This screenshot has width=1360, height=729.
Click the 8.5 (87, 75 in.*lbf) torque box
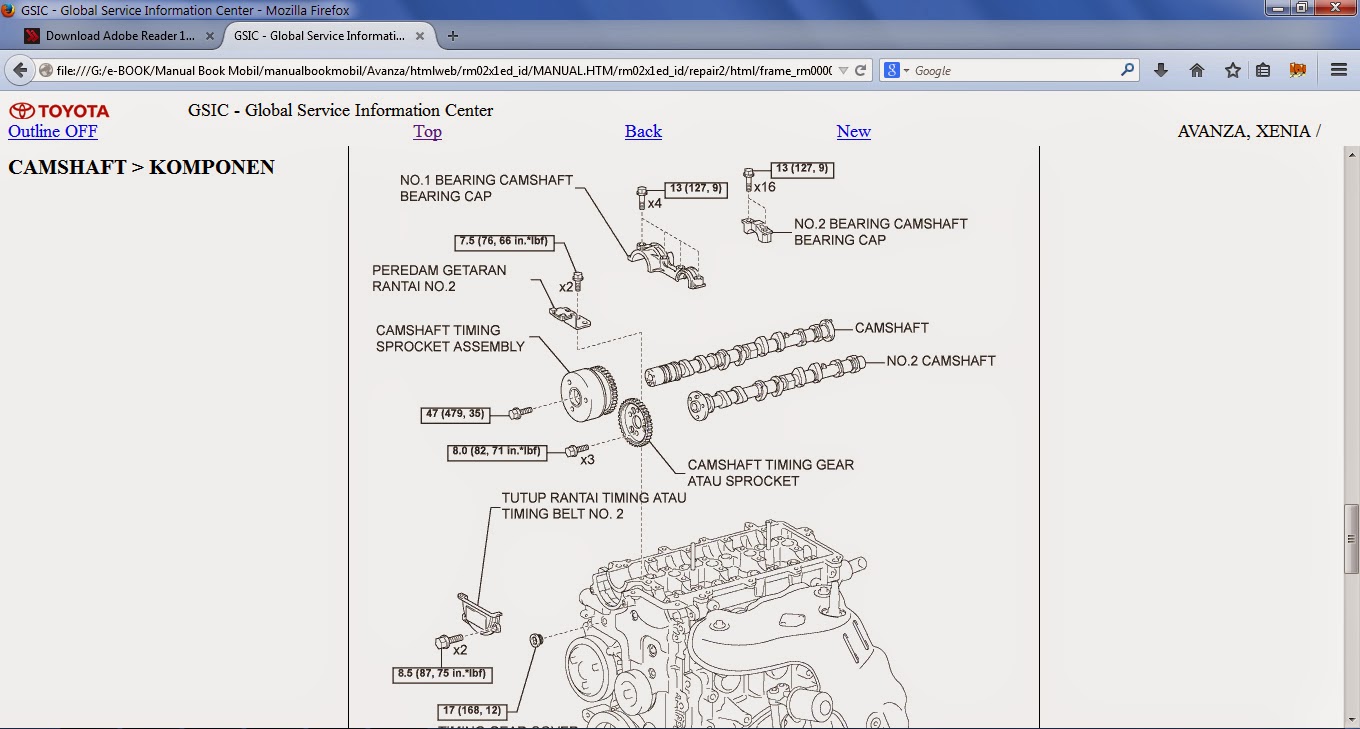click(x=442, y=675)
